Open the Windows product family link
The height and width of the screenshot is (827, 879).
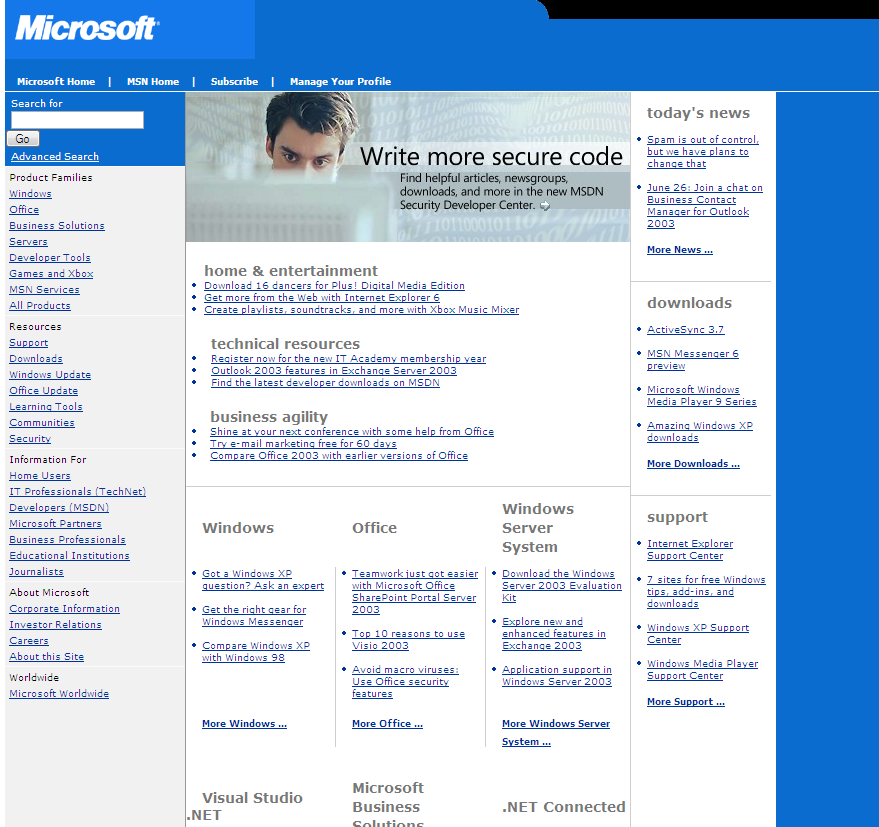point(29,193)
